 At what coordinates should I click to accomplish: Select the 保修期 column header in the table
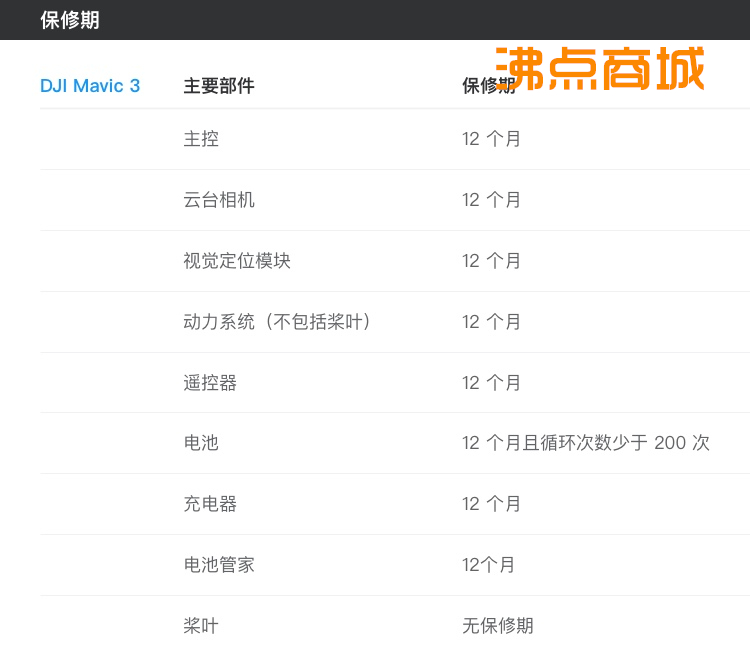click(488, 86)
